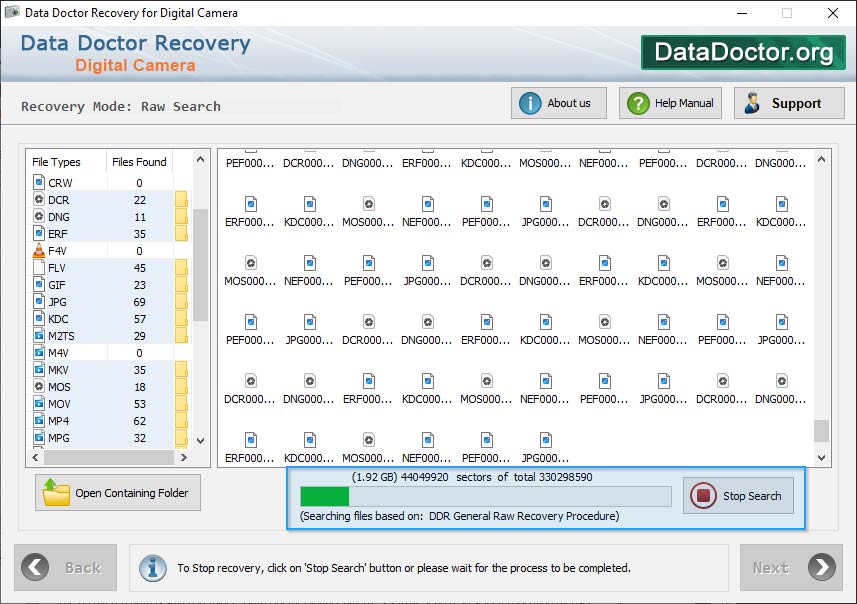
Task: Click the blue info icon in the status message
Action: tap(153, 568)
